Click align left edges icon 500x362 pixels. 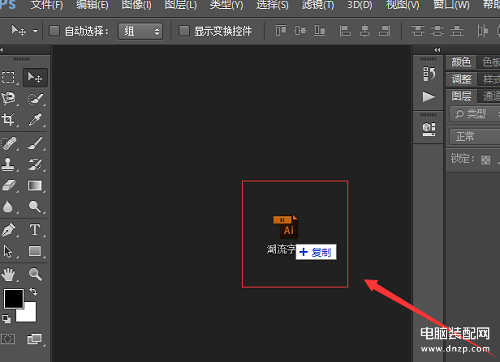pos(345,31)
